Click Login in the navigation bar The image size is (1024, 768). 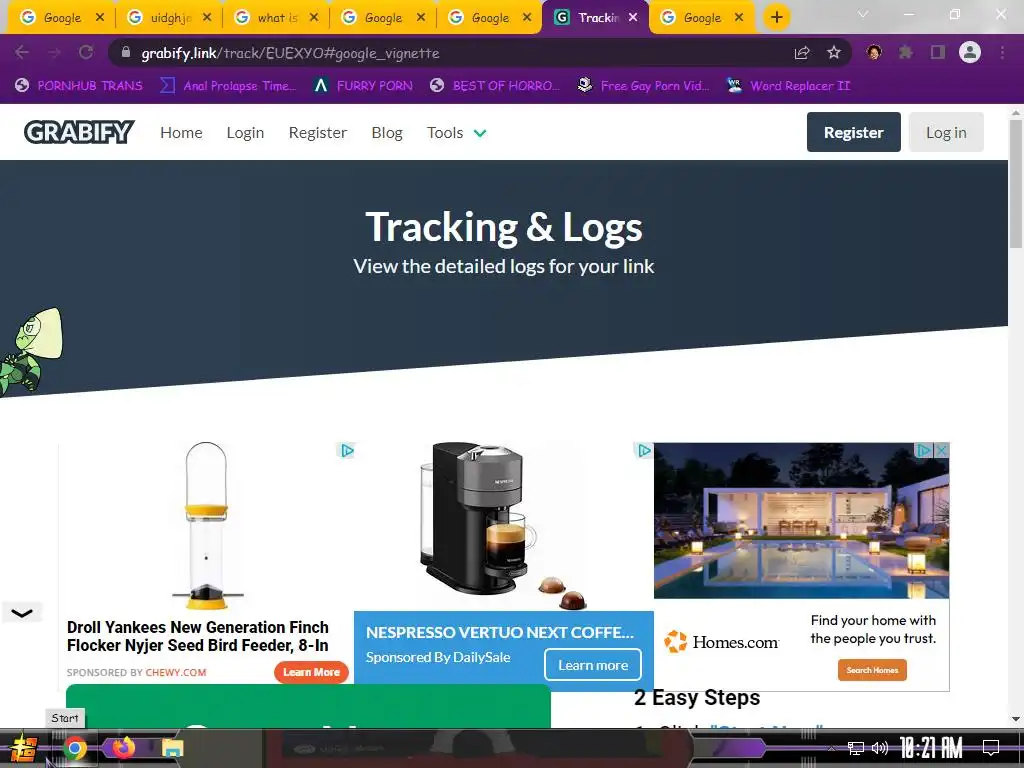(245, 133)
